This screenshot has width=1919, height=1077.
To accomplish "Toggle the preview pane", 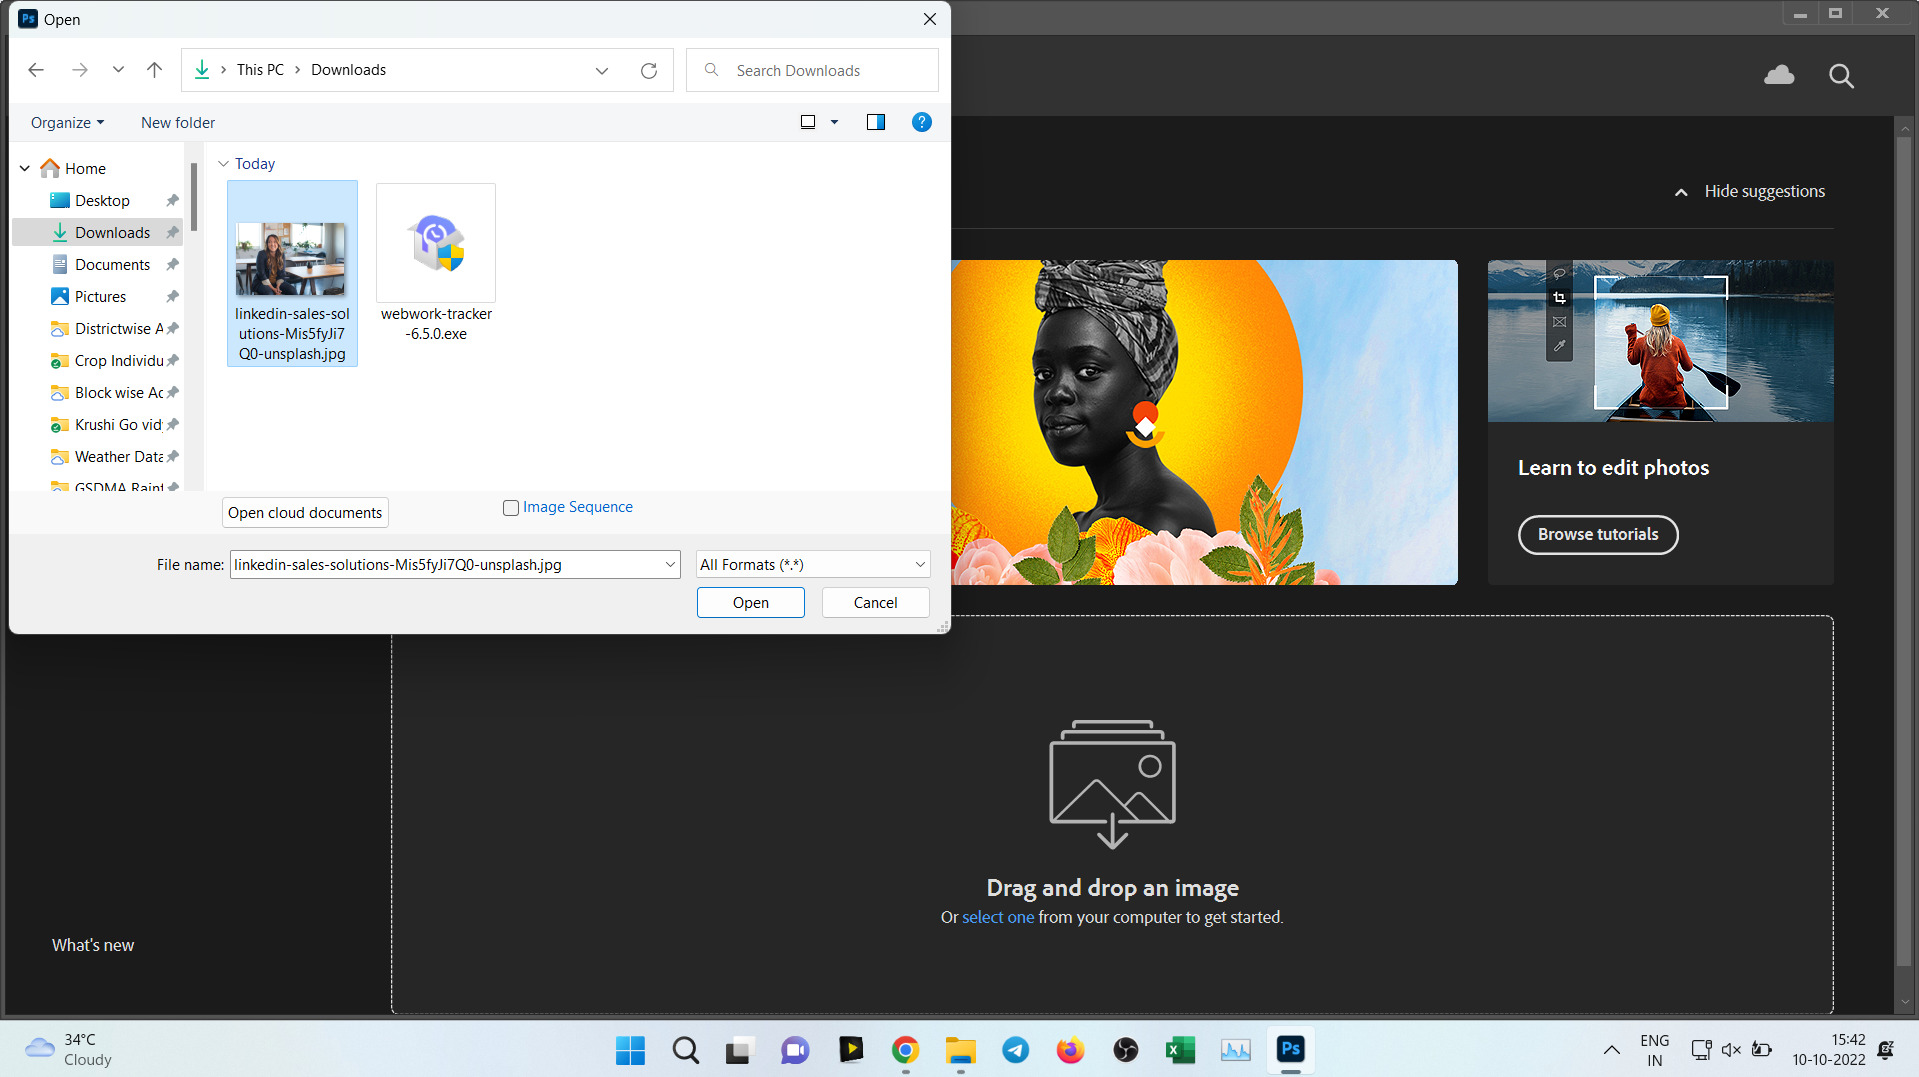I will pos(876,122).
